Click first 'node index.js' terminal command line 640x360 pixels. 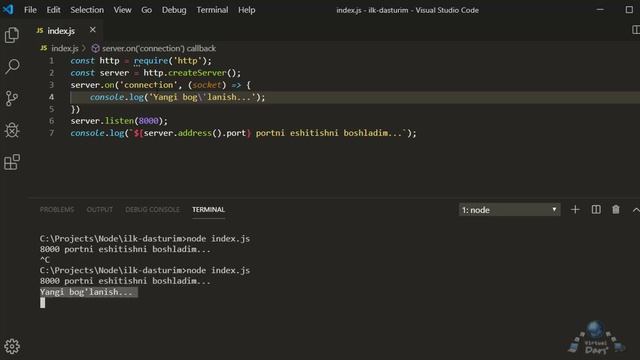[145, 238]
